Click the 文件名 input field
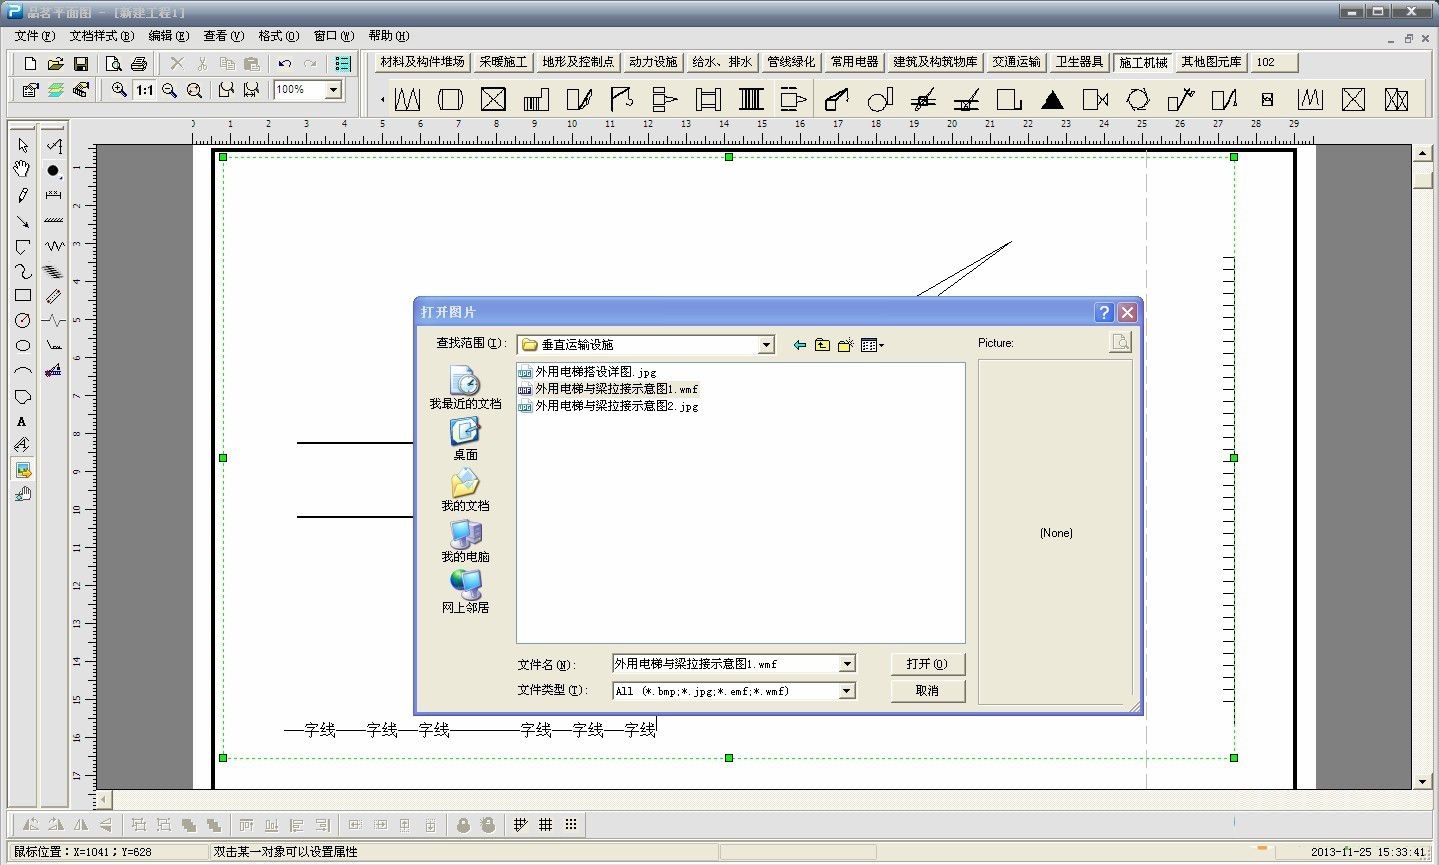 coord(726,664)
